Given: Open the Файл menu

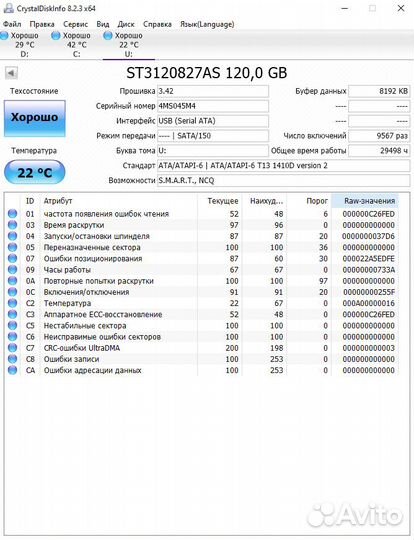Looking at the screenshot, I should 12,24.
